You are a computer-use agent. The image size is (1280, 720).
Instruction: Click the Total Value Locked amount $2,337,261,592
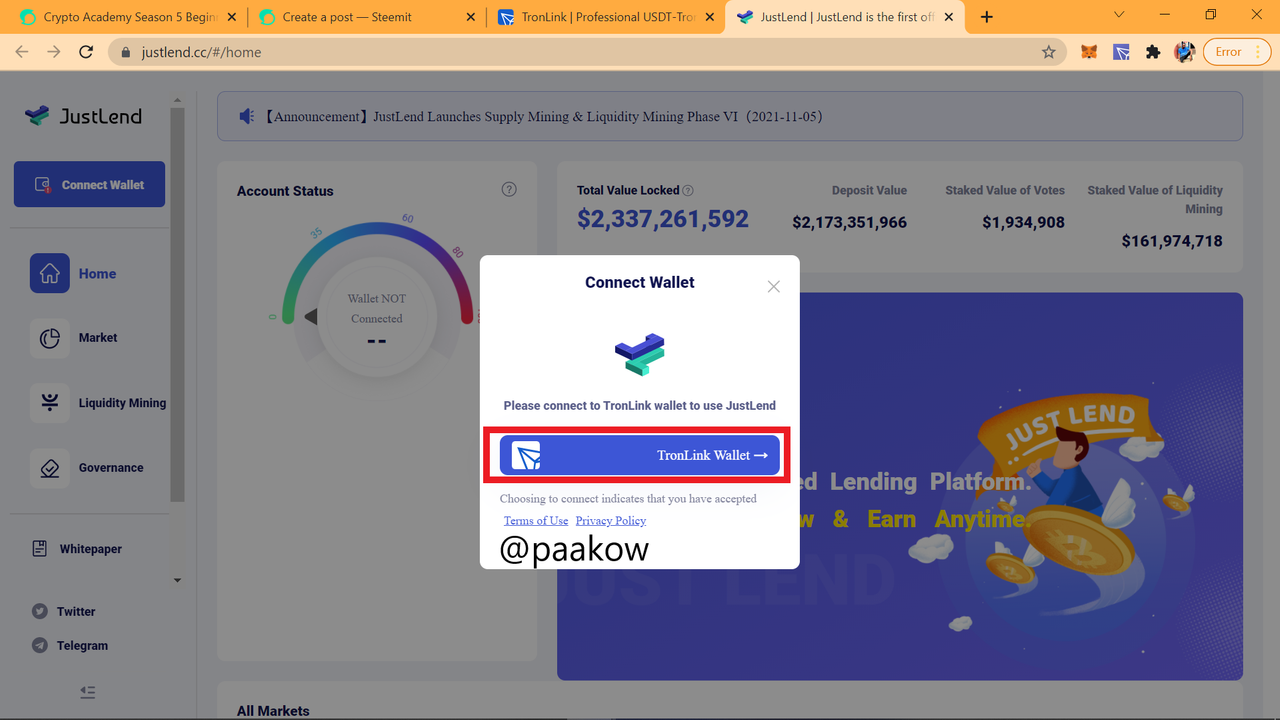(x=663, y=218)
